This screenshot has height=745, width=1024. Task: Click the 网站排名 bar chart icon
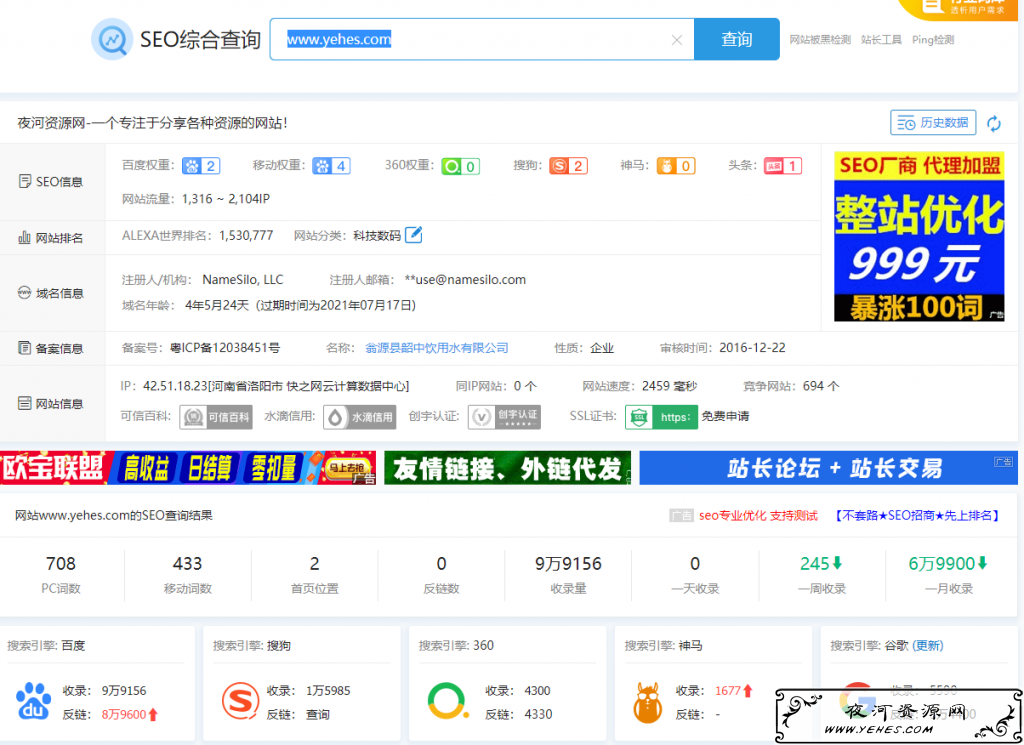coord(24,238)
